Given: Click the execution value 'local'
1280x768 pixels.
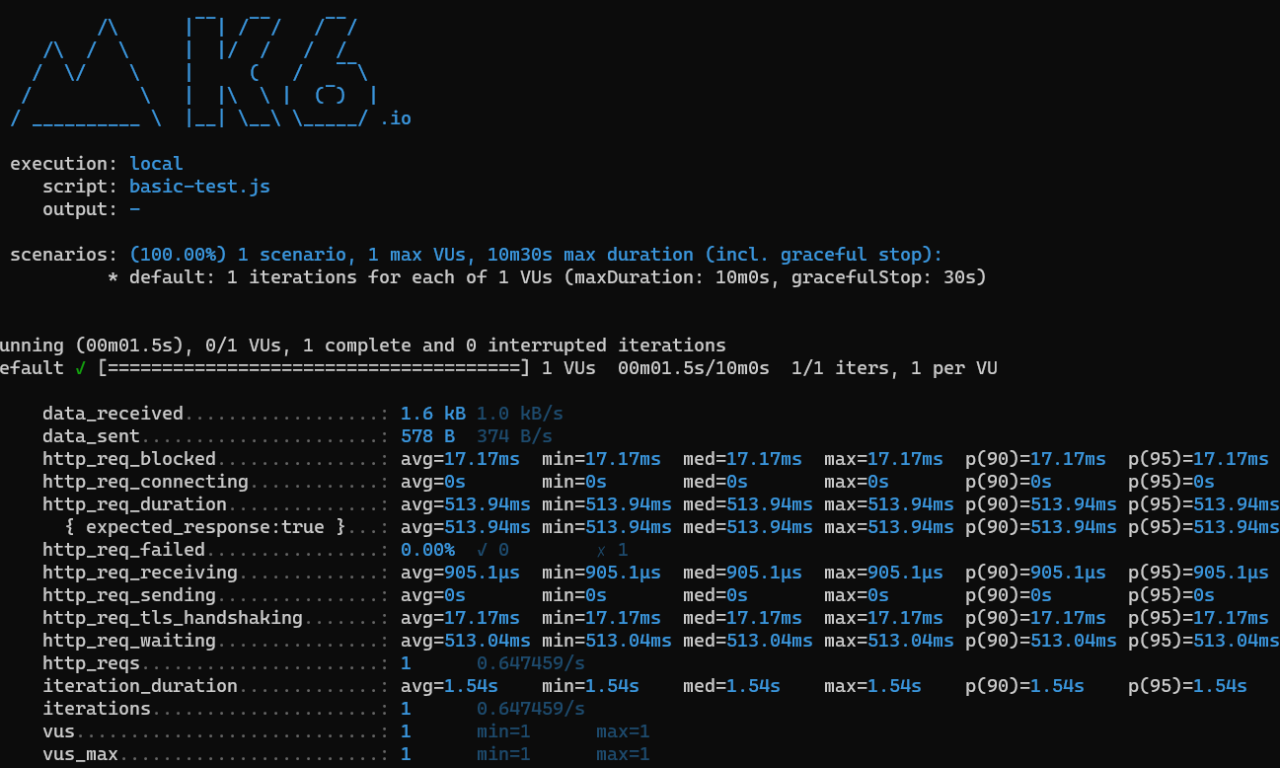Looking at the screenshot, I should point(156,164).
